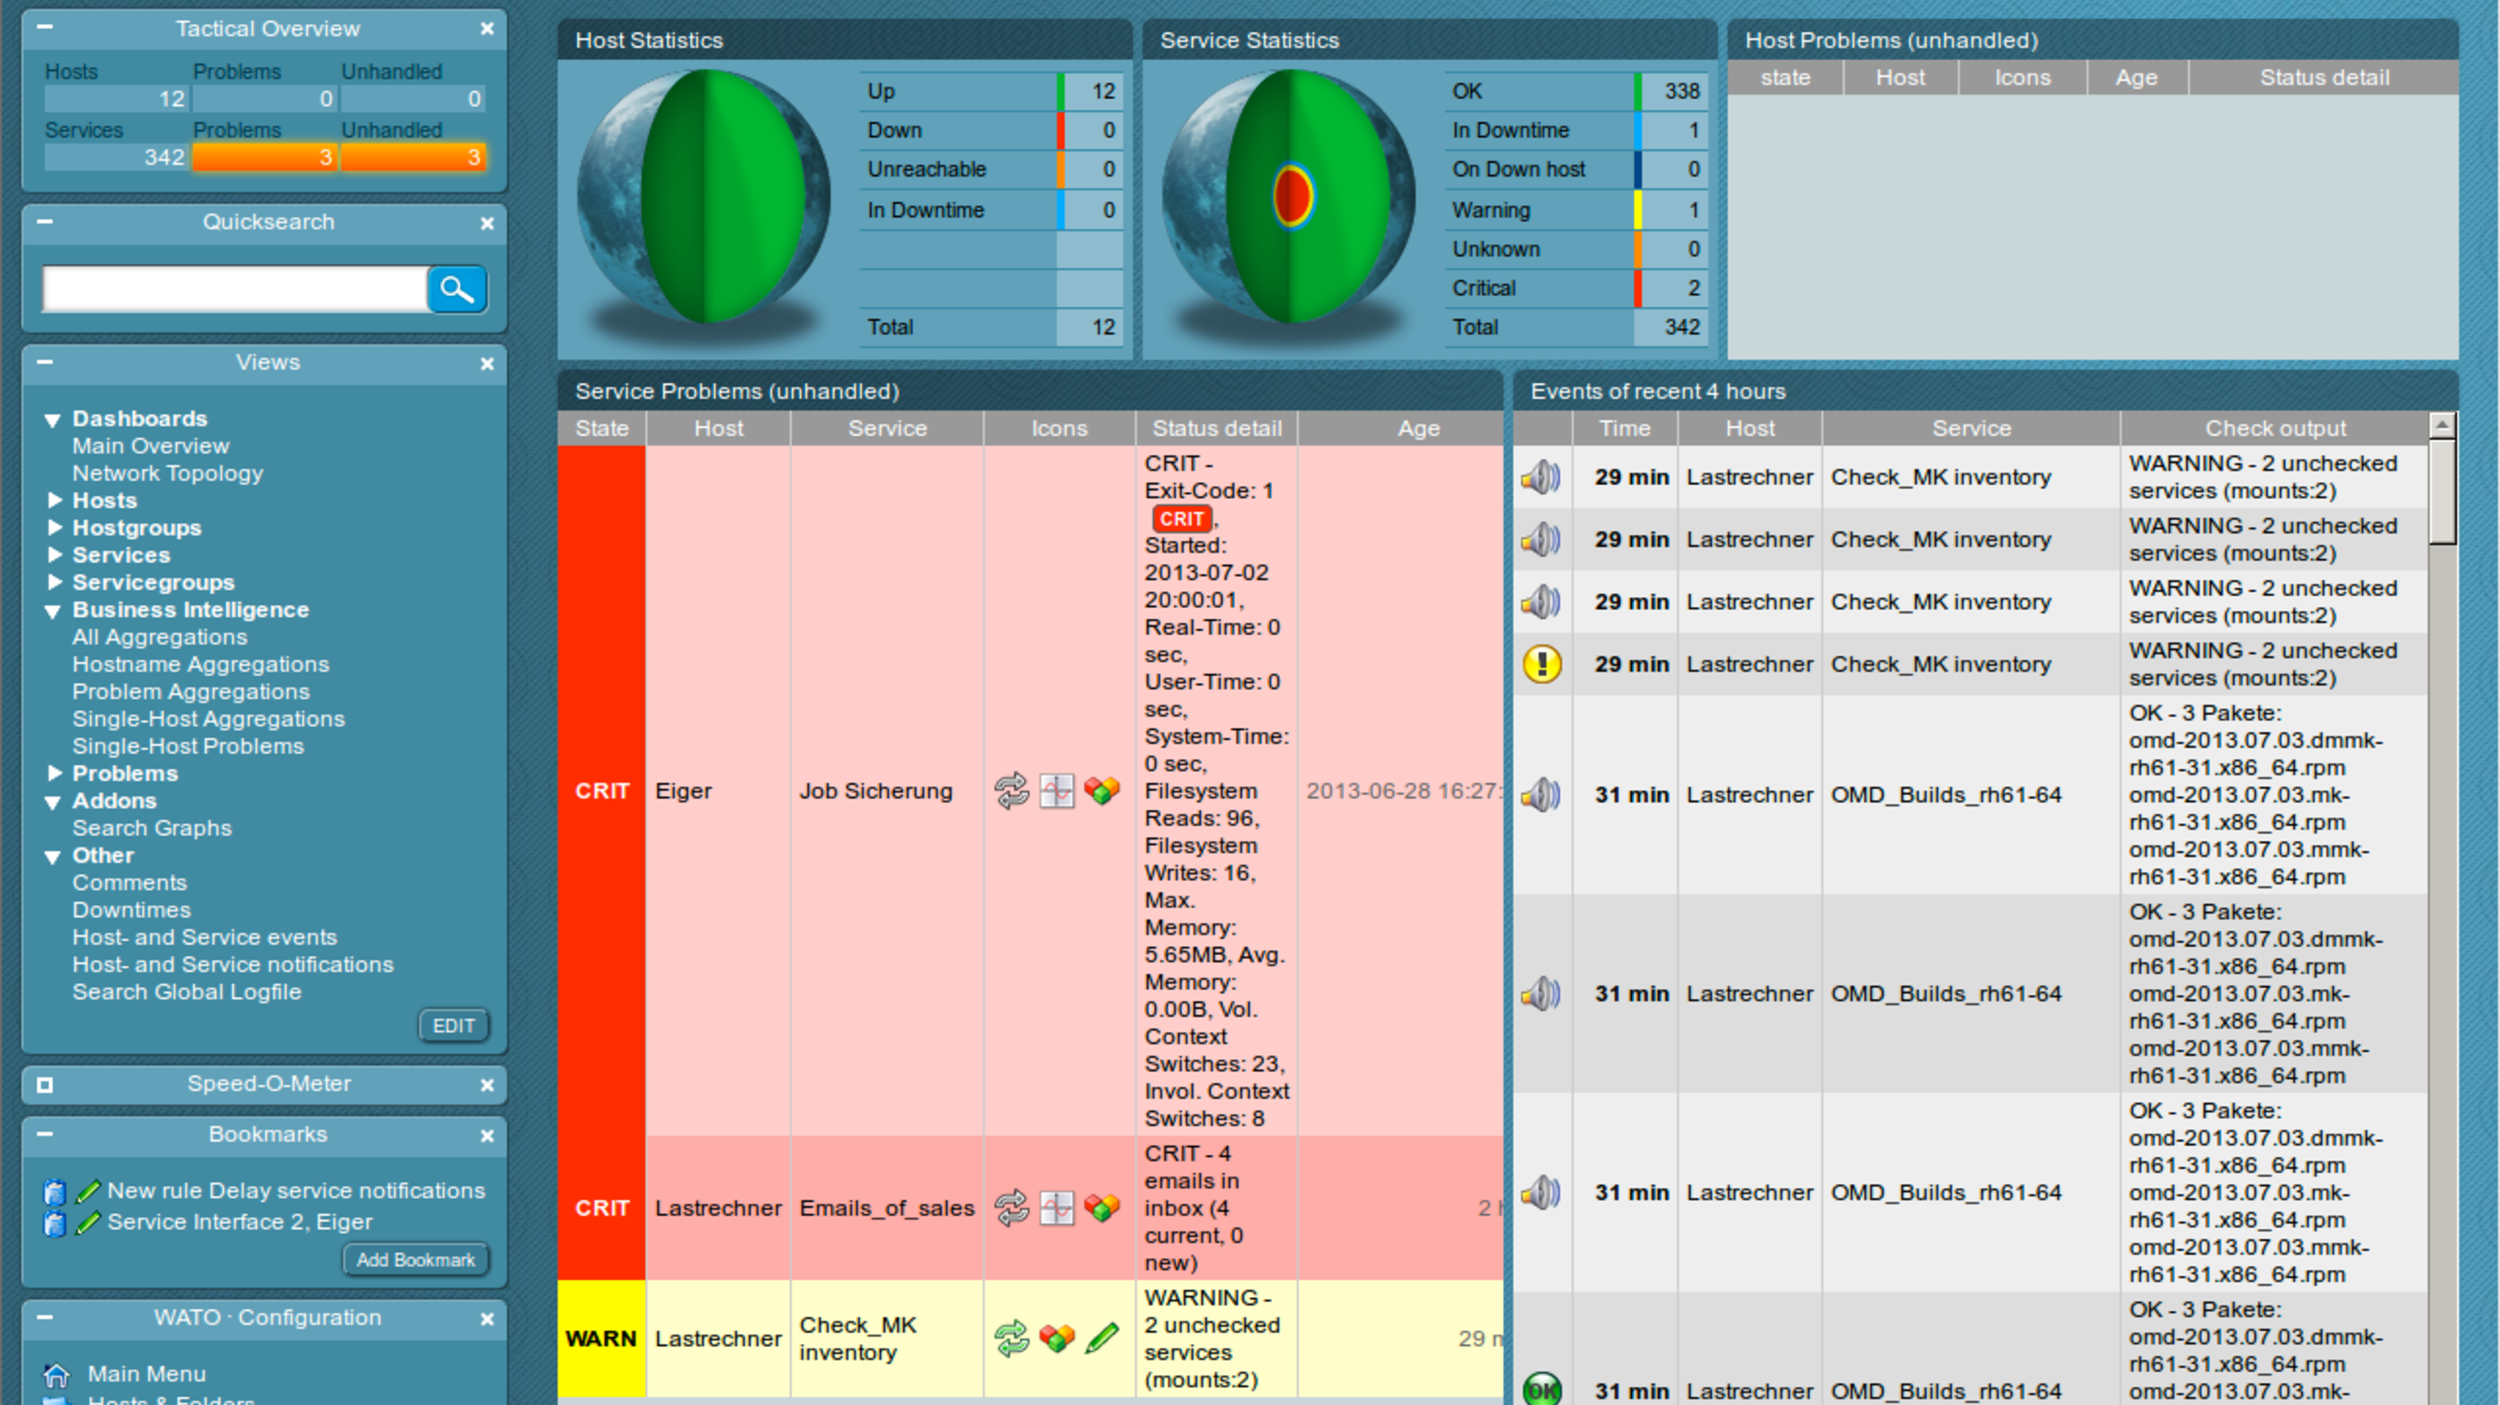Viewport: 2500px width, 1405px height.
Task: Click inside the Quicksearch text field
Action: 234,290
